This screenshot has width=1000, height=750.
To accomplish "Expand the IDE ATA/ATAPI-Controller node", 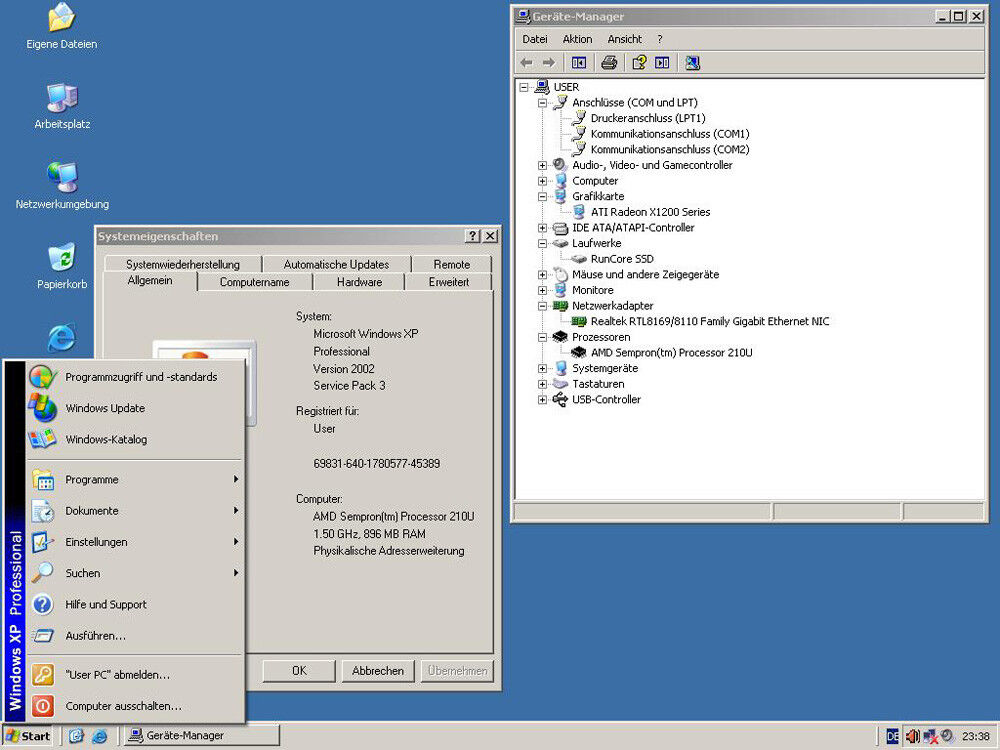I will [542, 228].
